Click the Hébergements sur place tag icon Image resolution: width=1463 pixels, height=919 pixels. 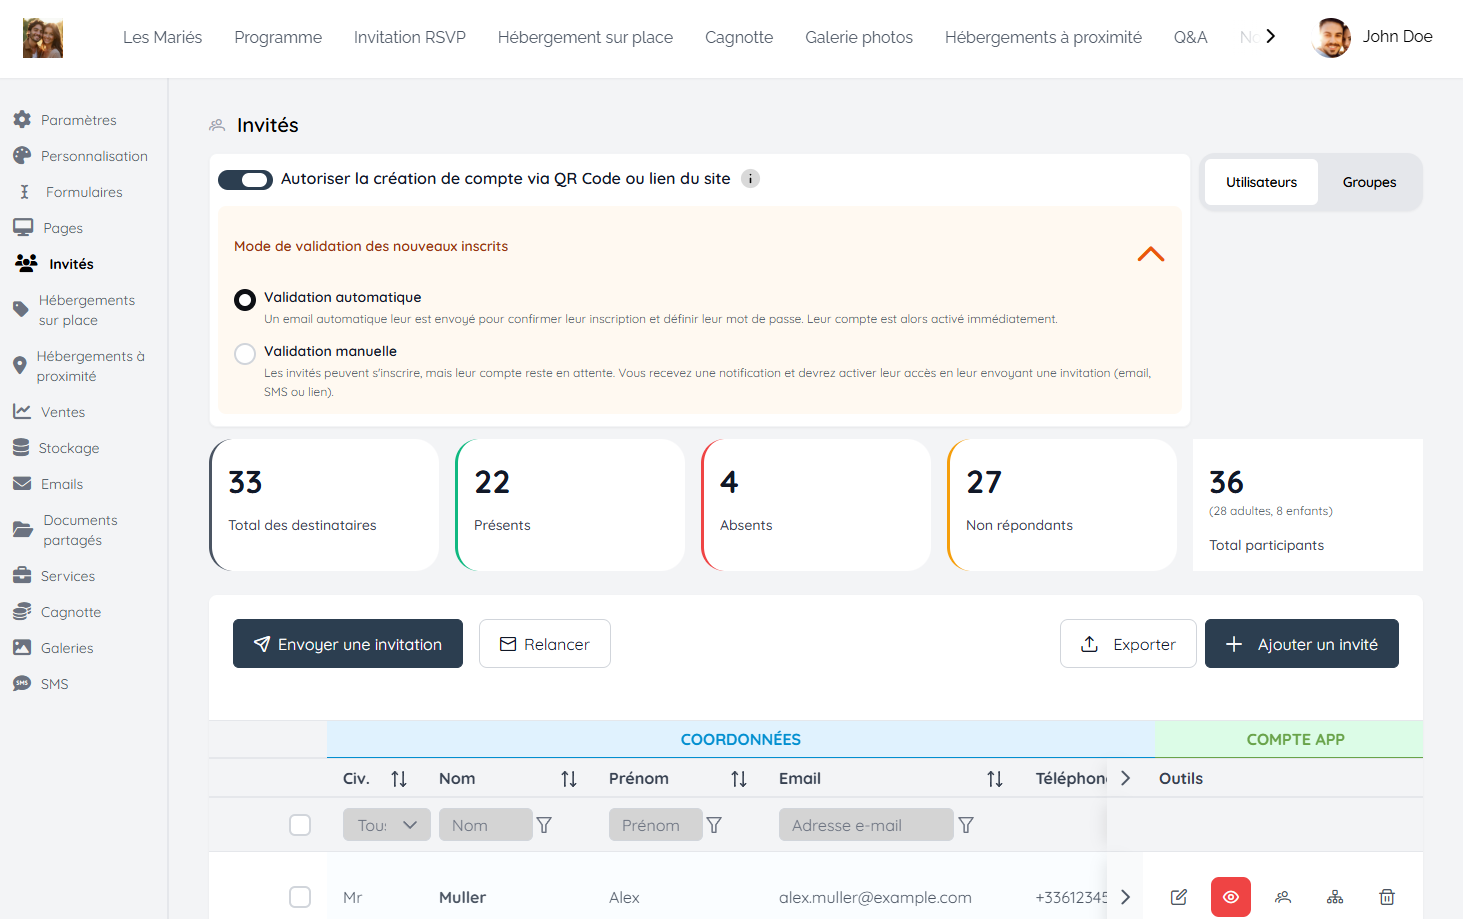(21, 309)
